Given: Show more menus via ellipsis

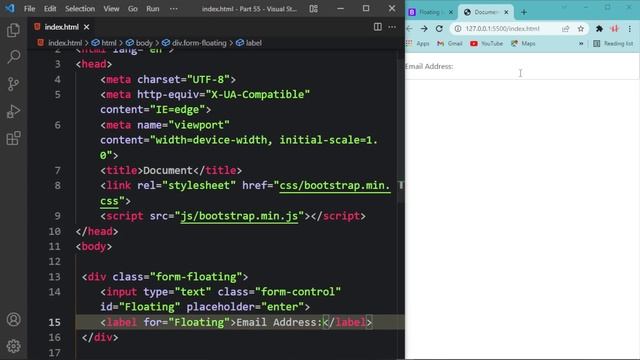Looking at the screenshot, I should point(173,9).
